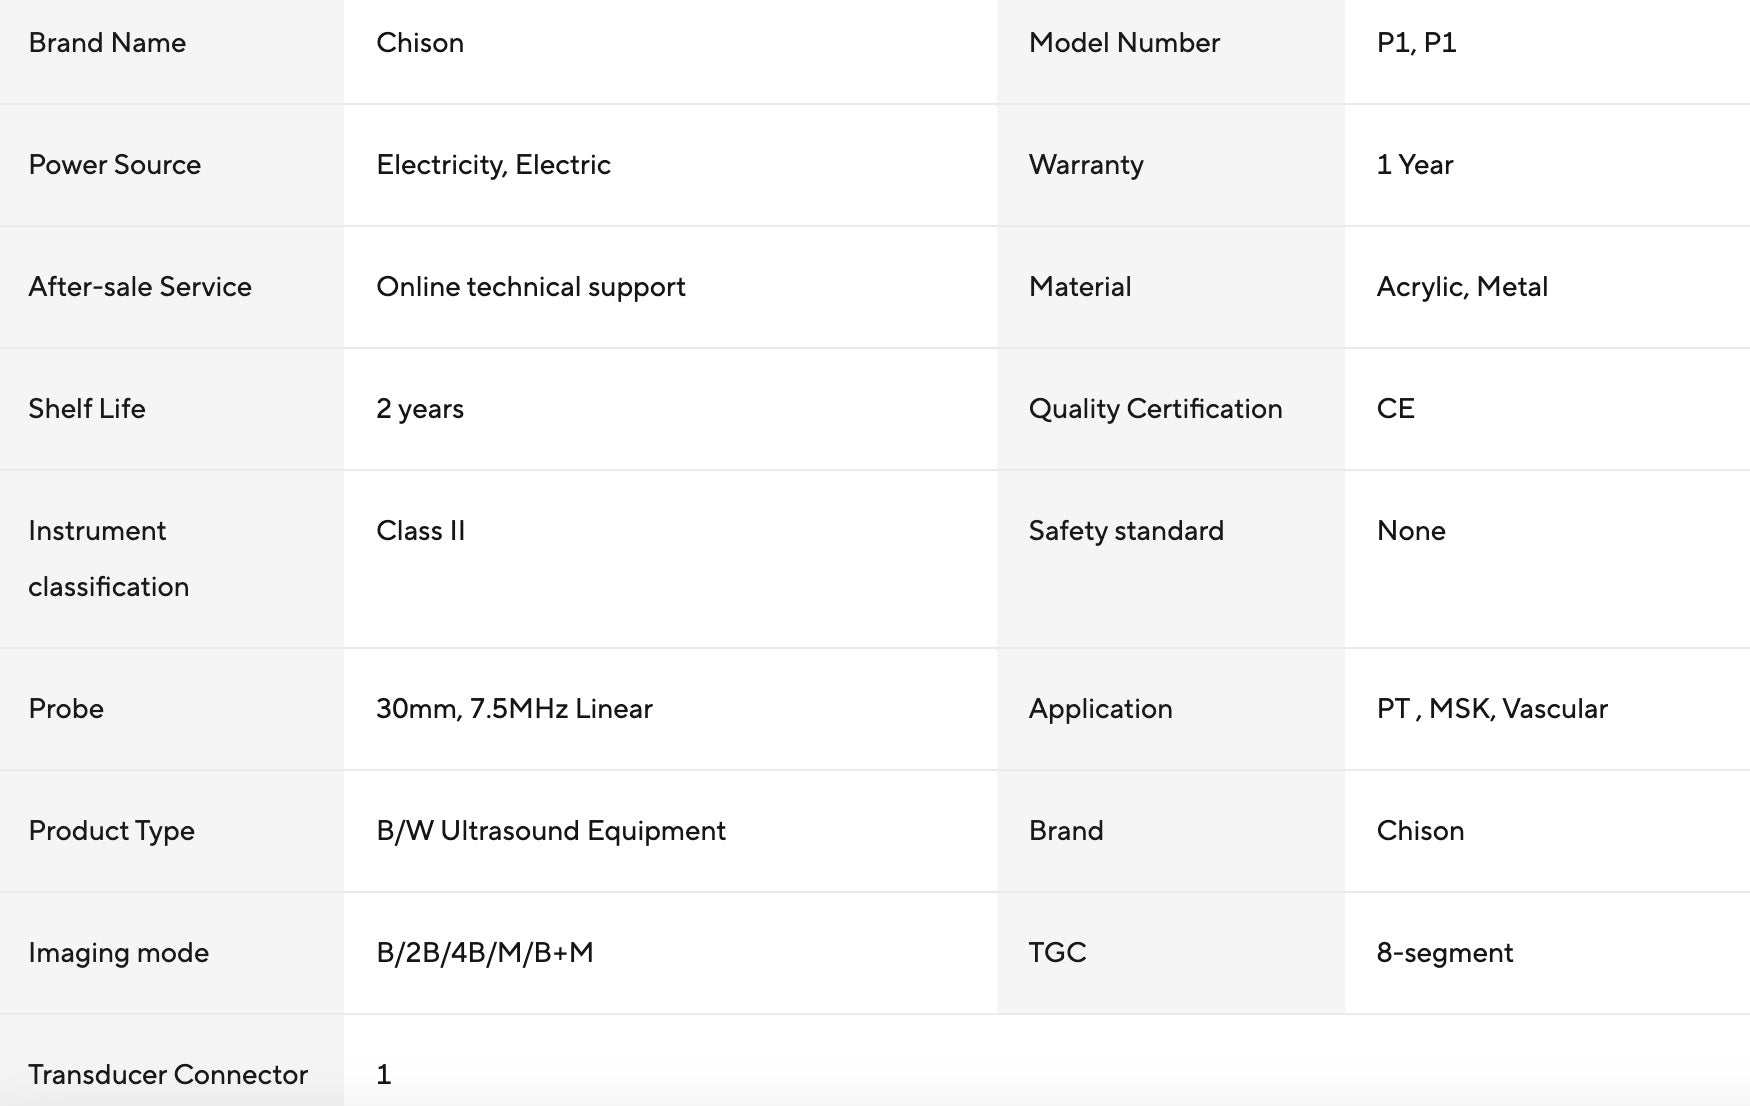Click the "Instrument classification" label cell
The height and width of the screenshot is (1106, 1750).
pyautogui.click(x=108, y=558)
